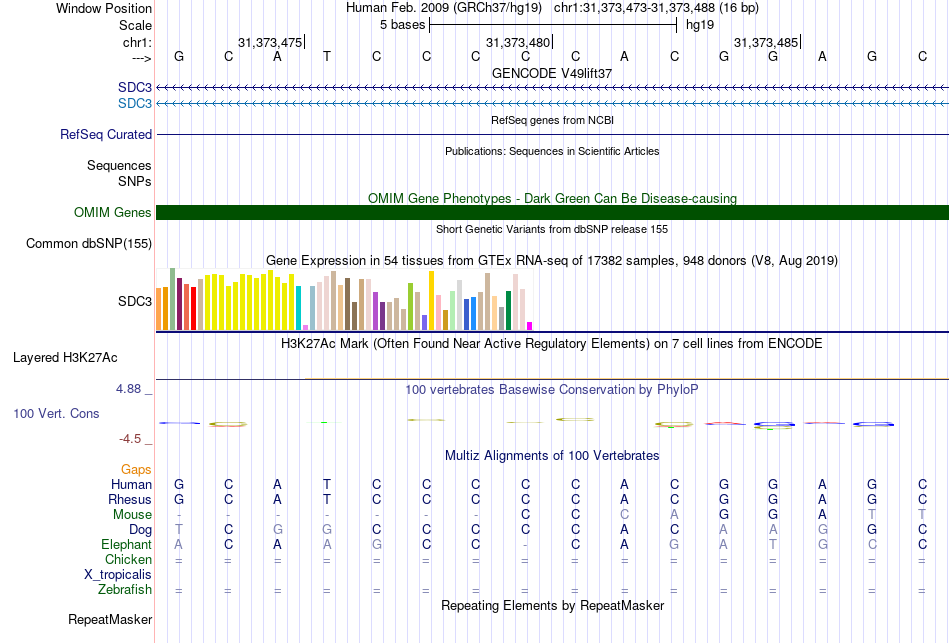Click the SDC3 label beside GTEx bar chart
The height and width of the screenshot is (643, 950).
click(135, 301)
